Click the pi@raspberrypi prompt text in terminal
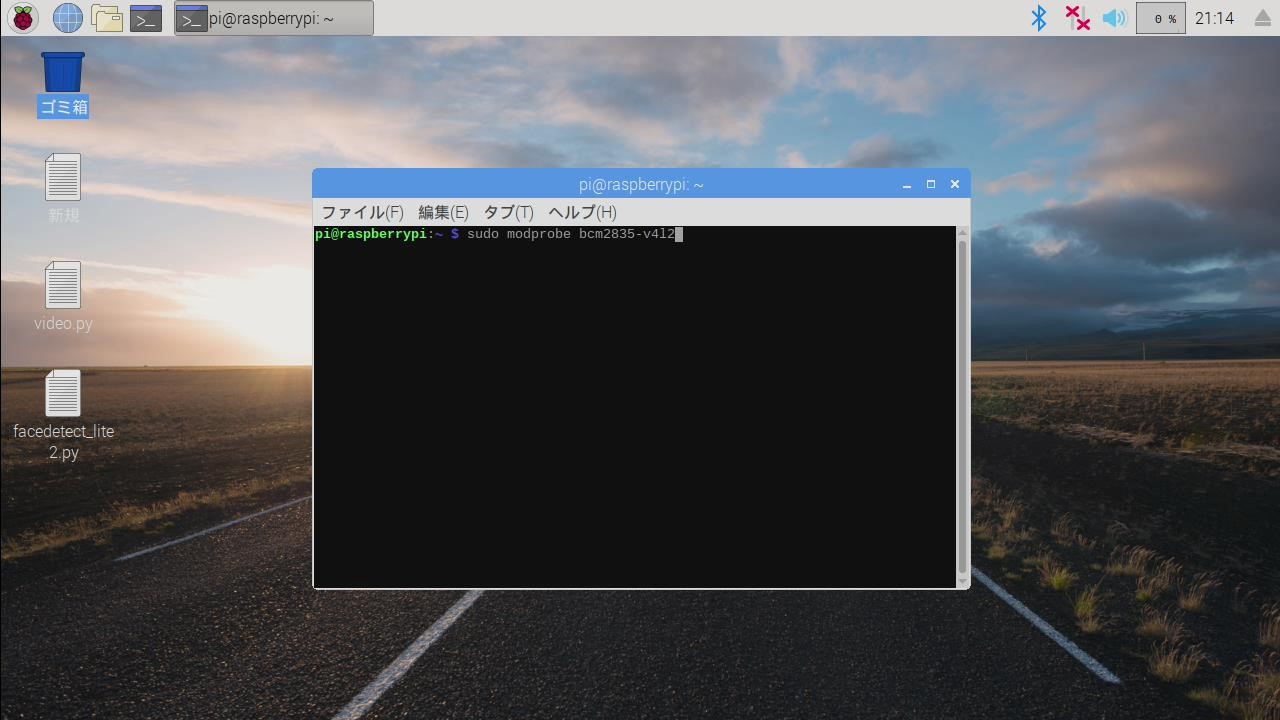 pos(371,234)
